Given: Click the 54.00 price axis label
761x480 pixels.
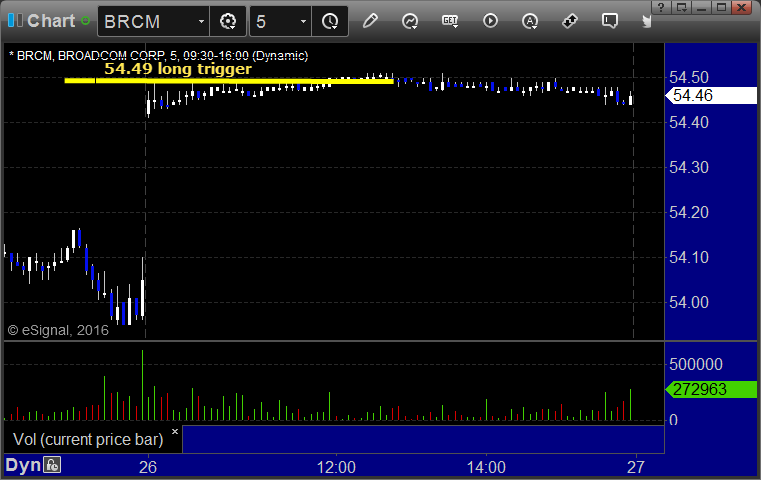Looking at the screenshot, I should (x=689, y=302).
